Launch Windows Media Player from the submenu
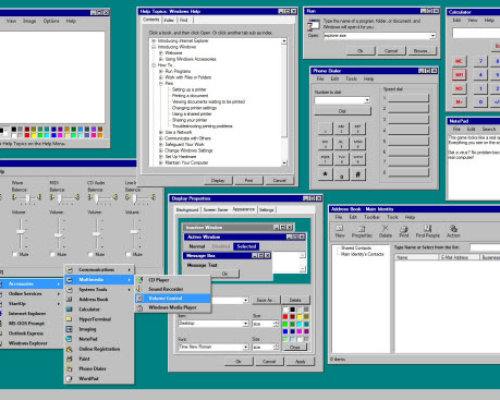 [173, 307]
